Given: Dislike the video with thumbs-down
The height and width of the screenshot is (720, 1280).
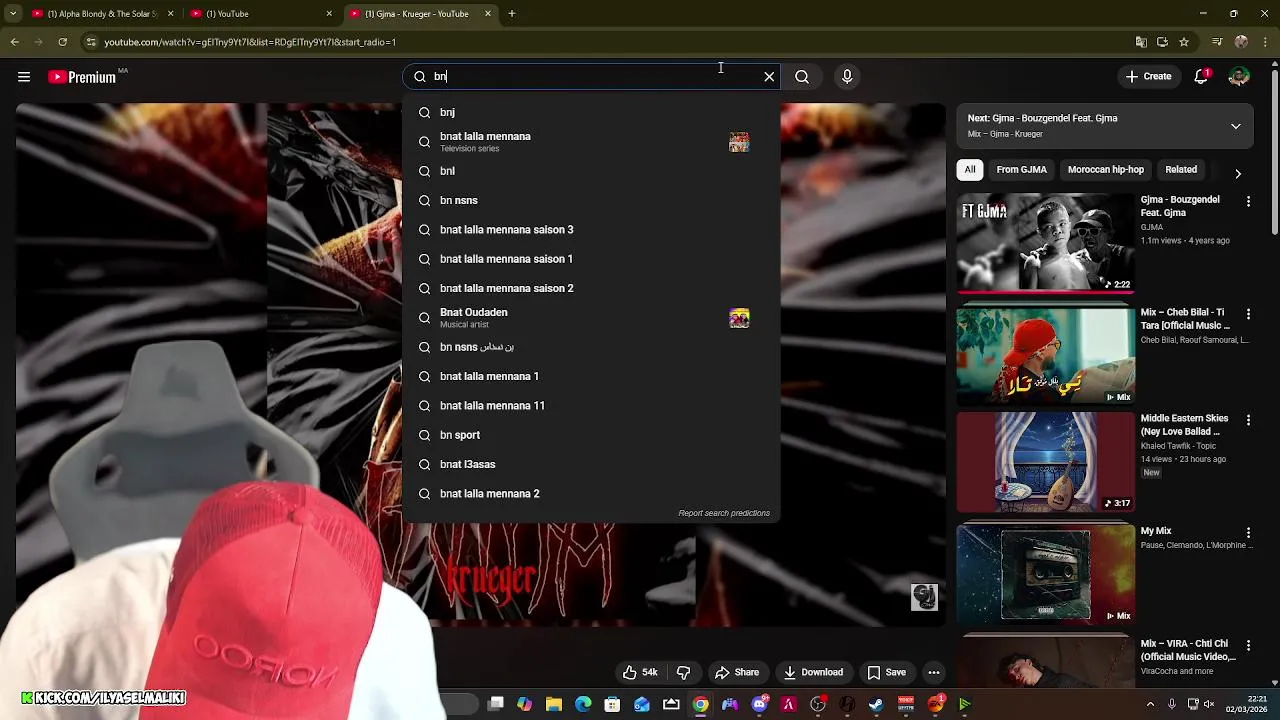Looking at the screenshot, I should point(684,673).
